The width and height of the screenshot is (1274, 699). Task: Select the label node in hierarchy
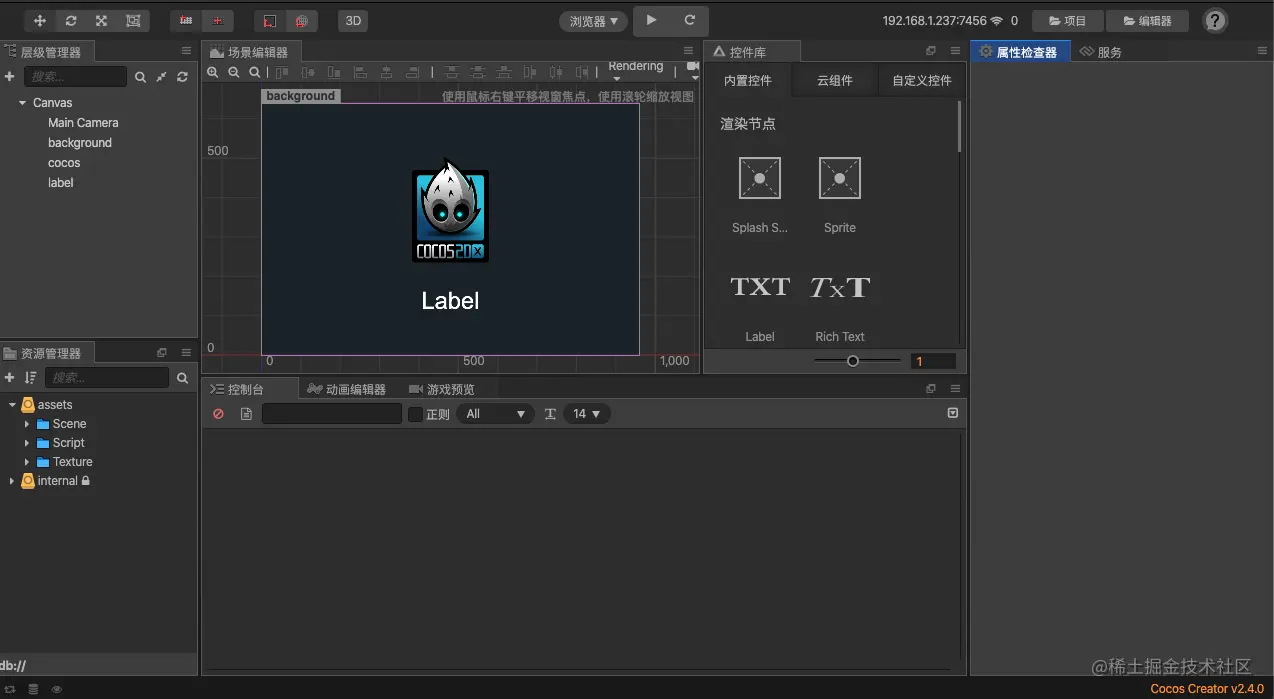61,183
